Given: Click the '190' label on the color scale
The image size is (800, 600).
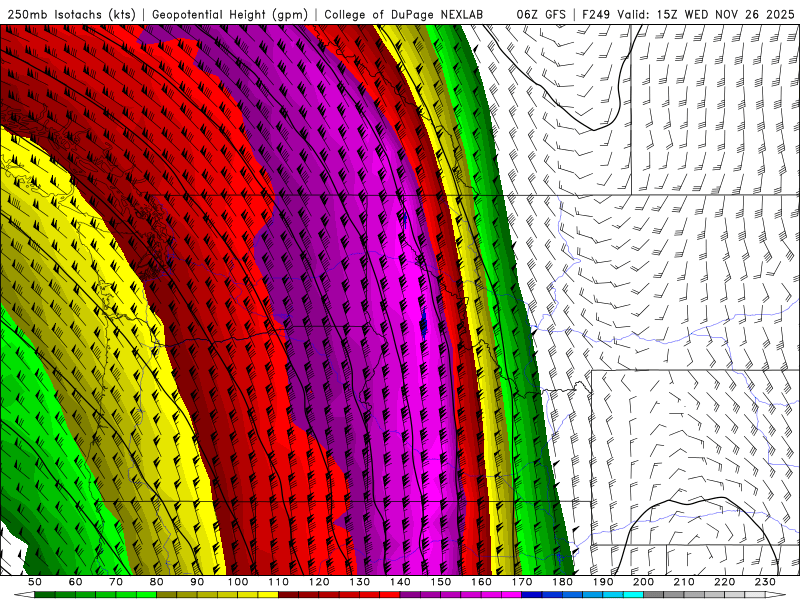Looking at the screenshot, I should (603, 582).
